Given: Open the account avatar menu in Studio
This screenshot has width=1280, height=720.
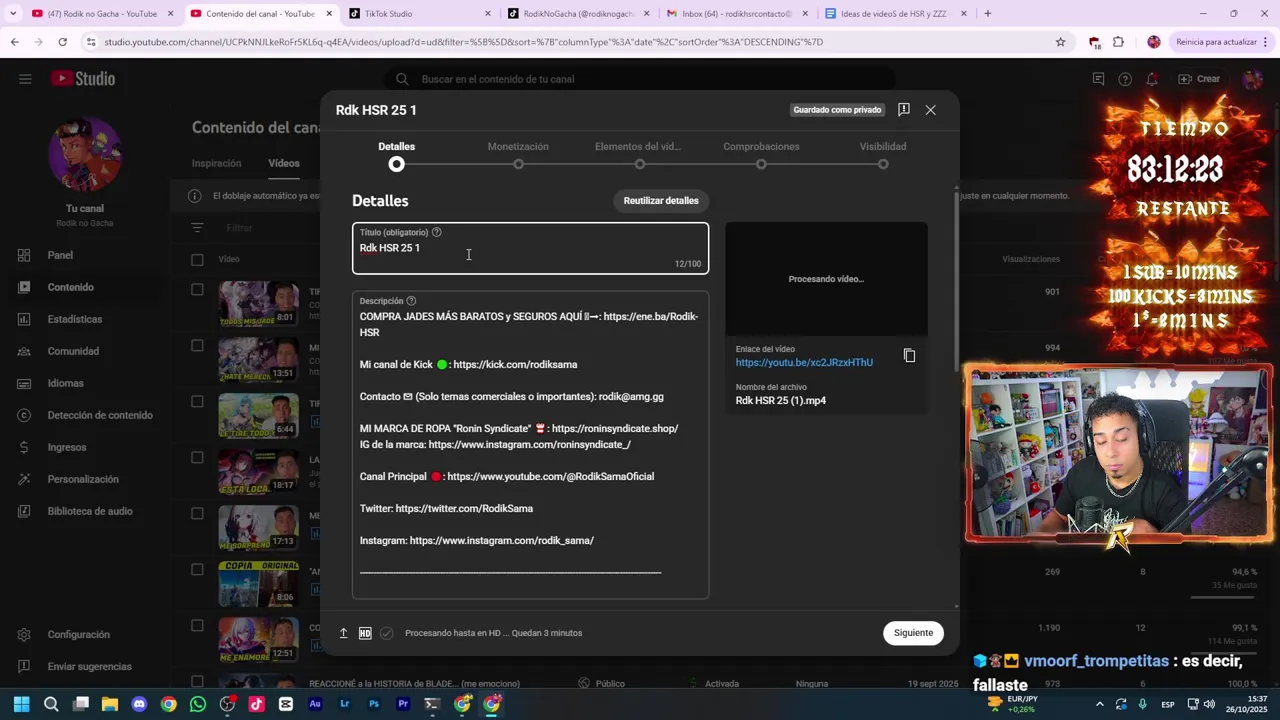Looking at the screenshot, I should coord(1252,79).
